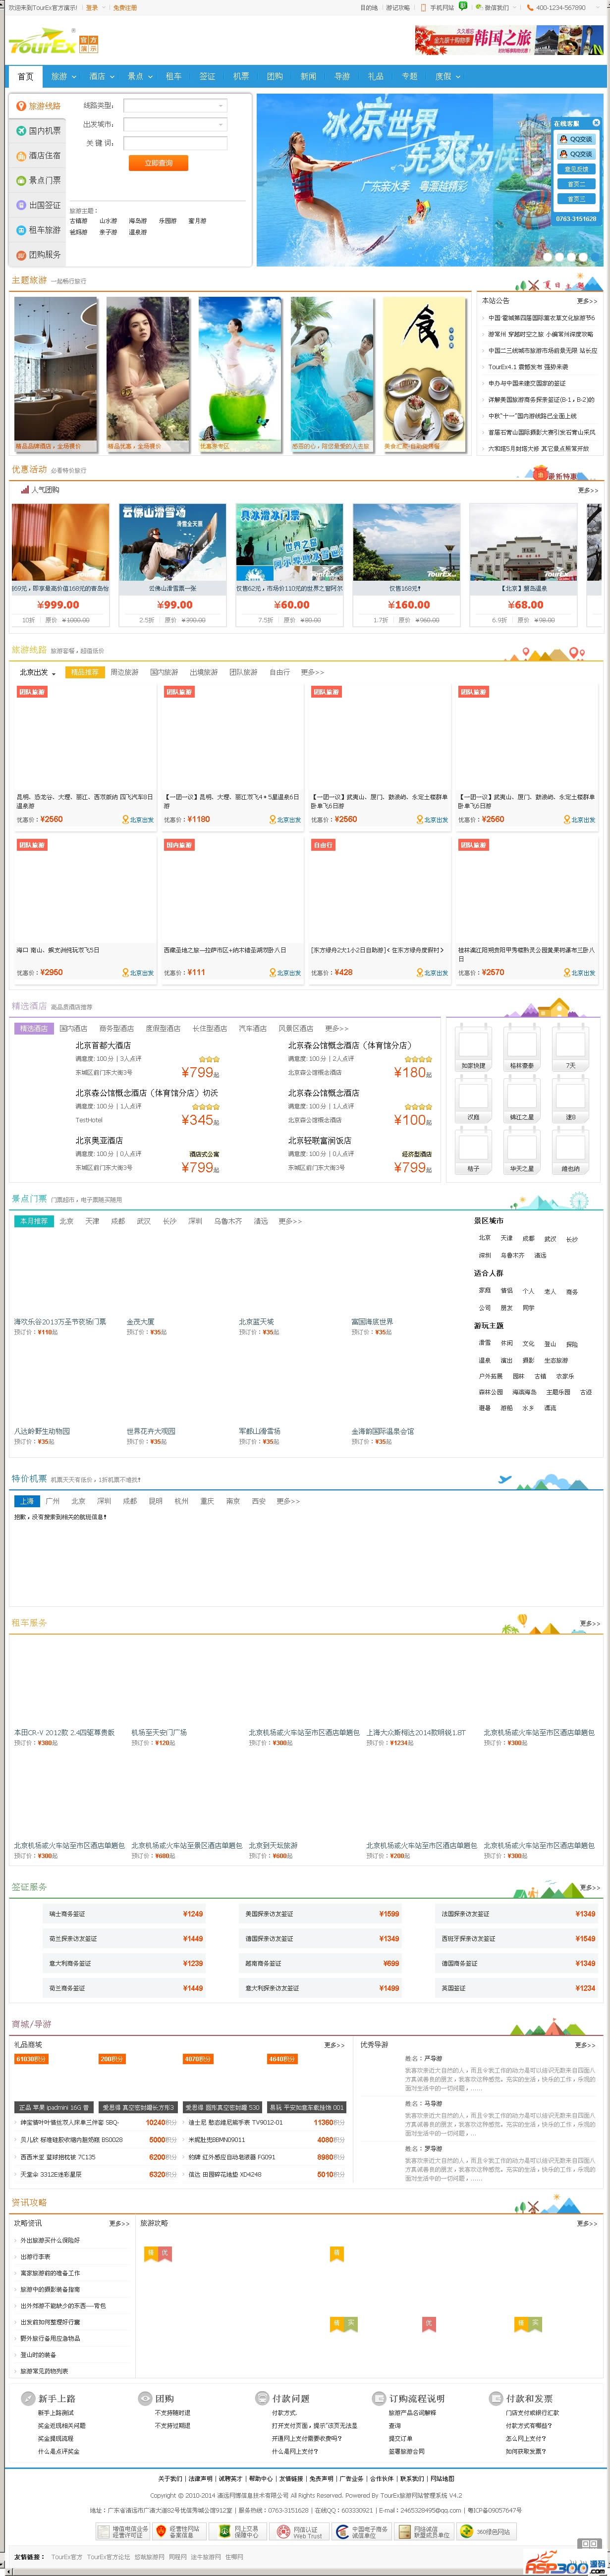
Task: Open the 食 food theme thumbnail
Action: 425,375
